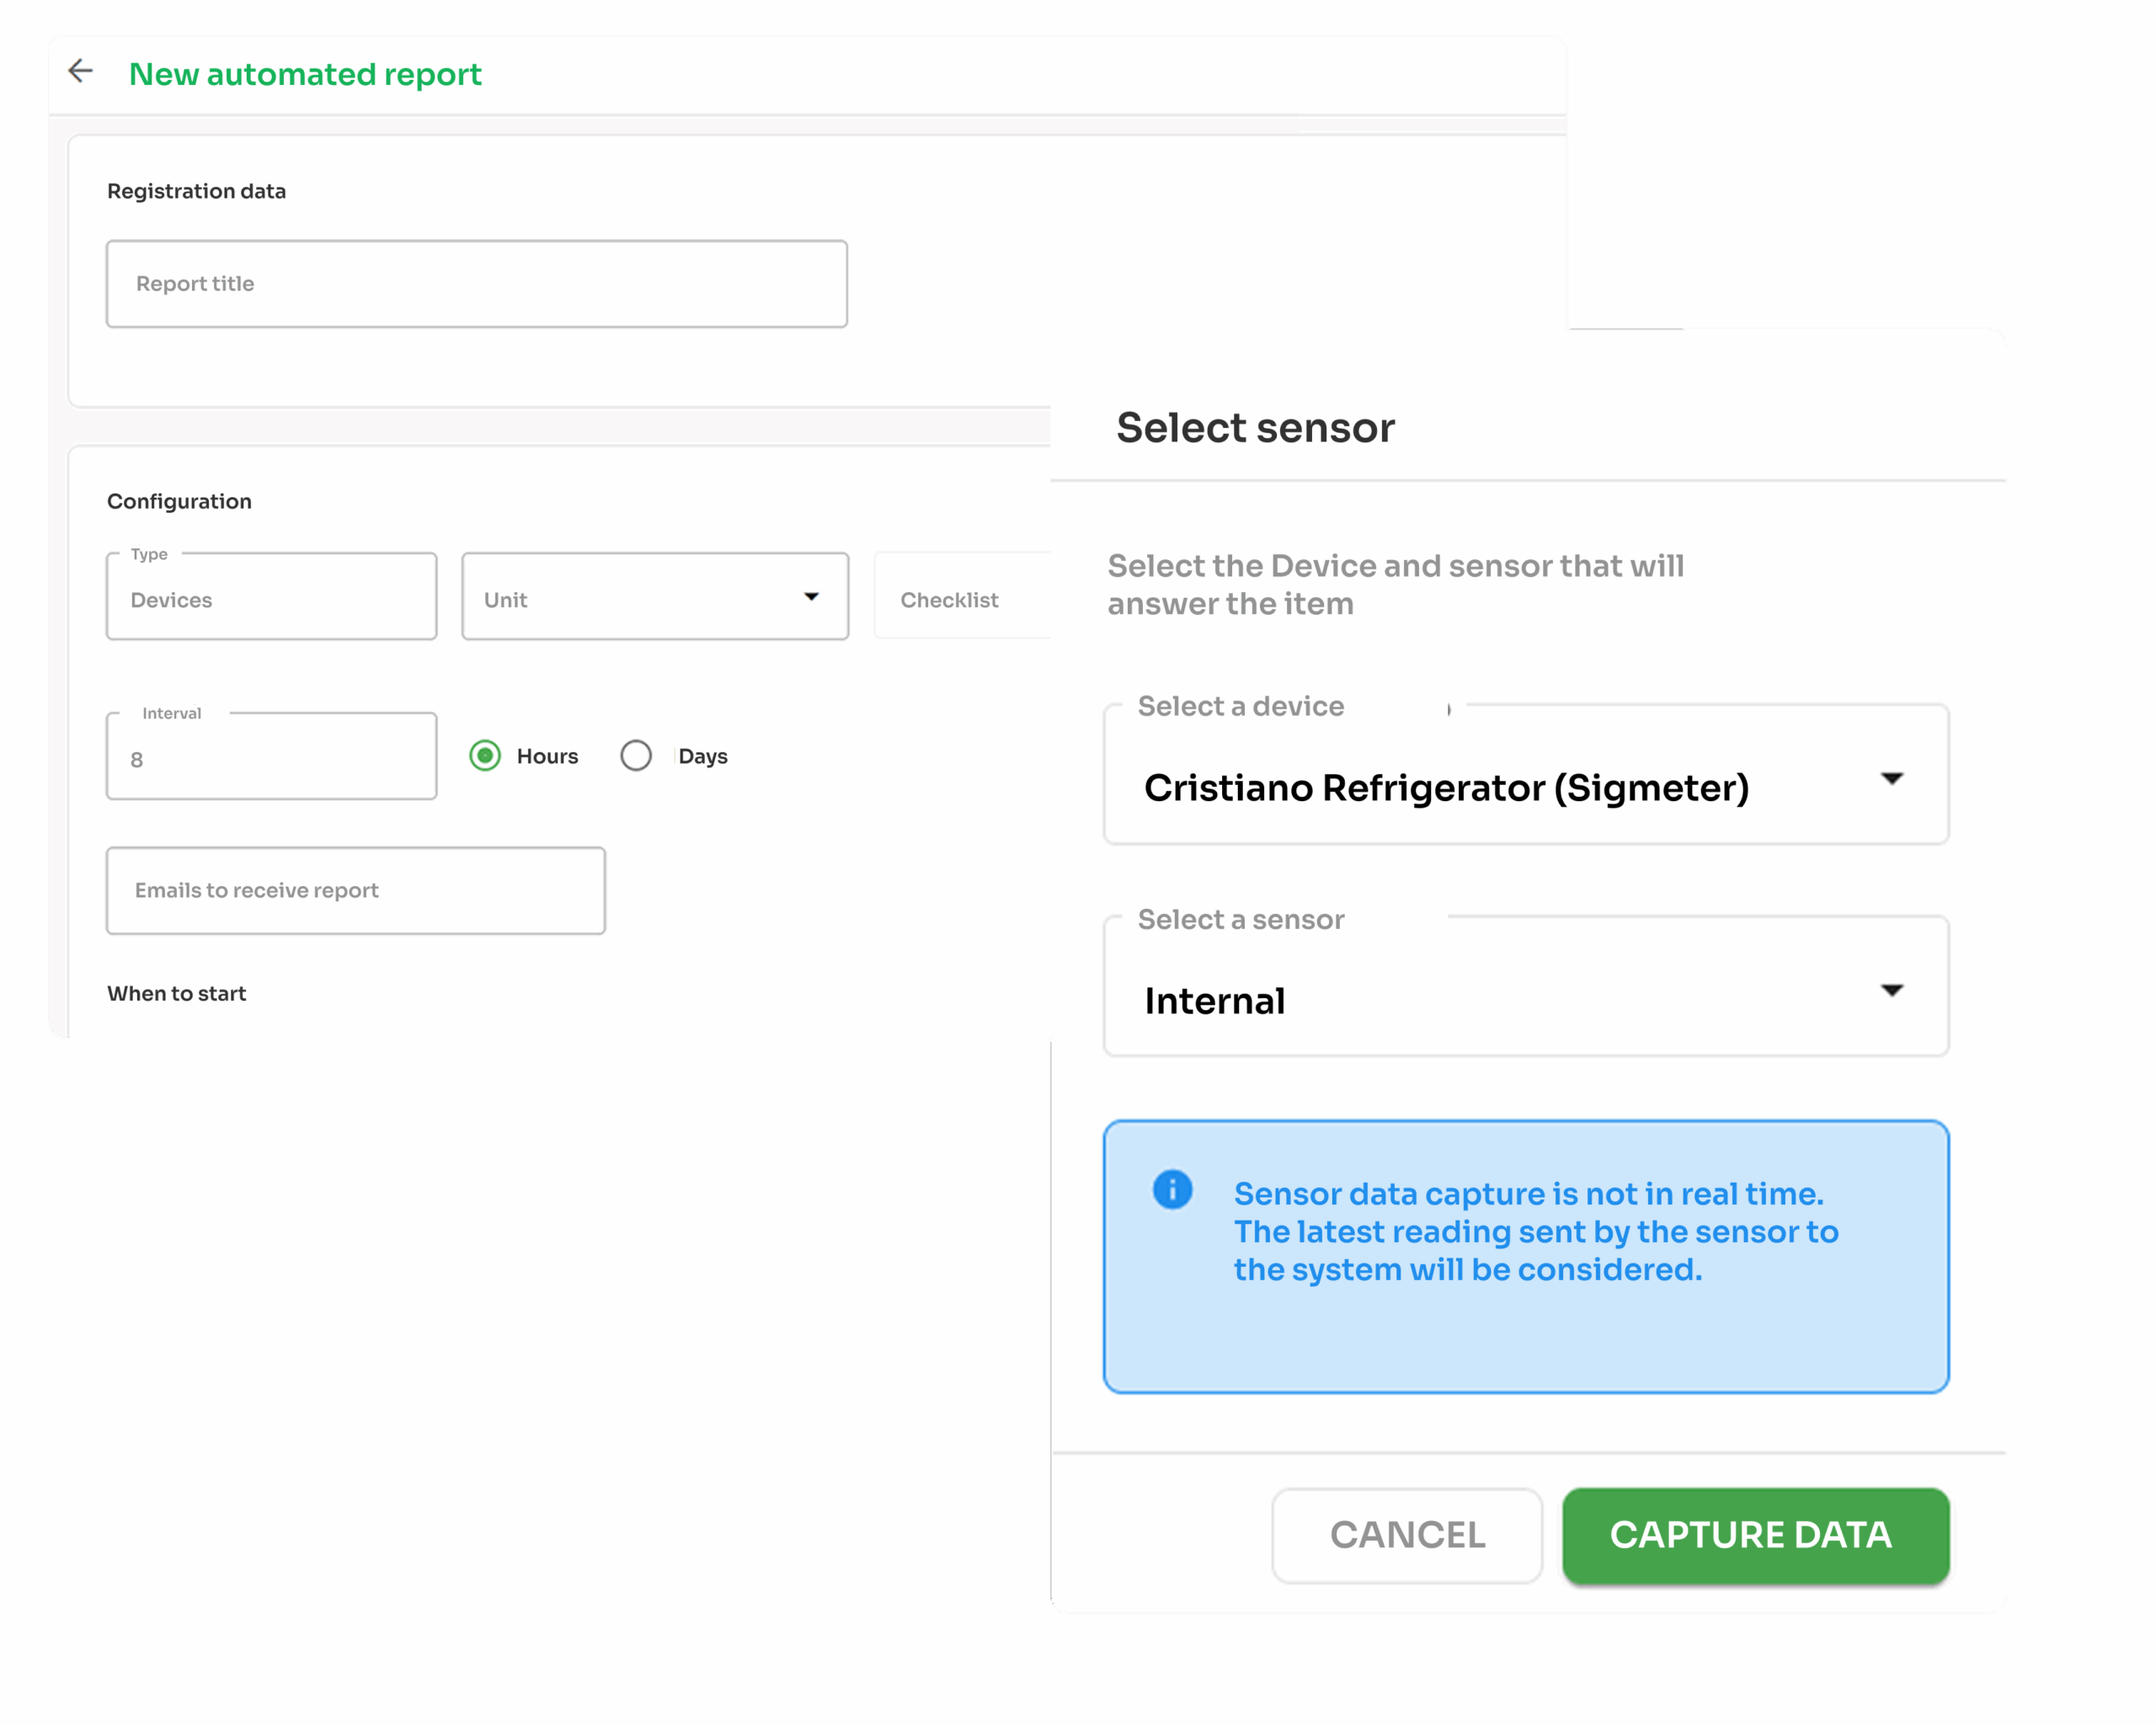The height and width of the screenshot is (1725, 2156).
Task: Click the device dropdown caret icon
Action: [1891, 778]
